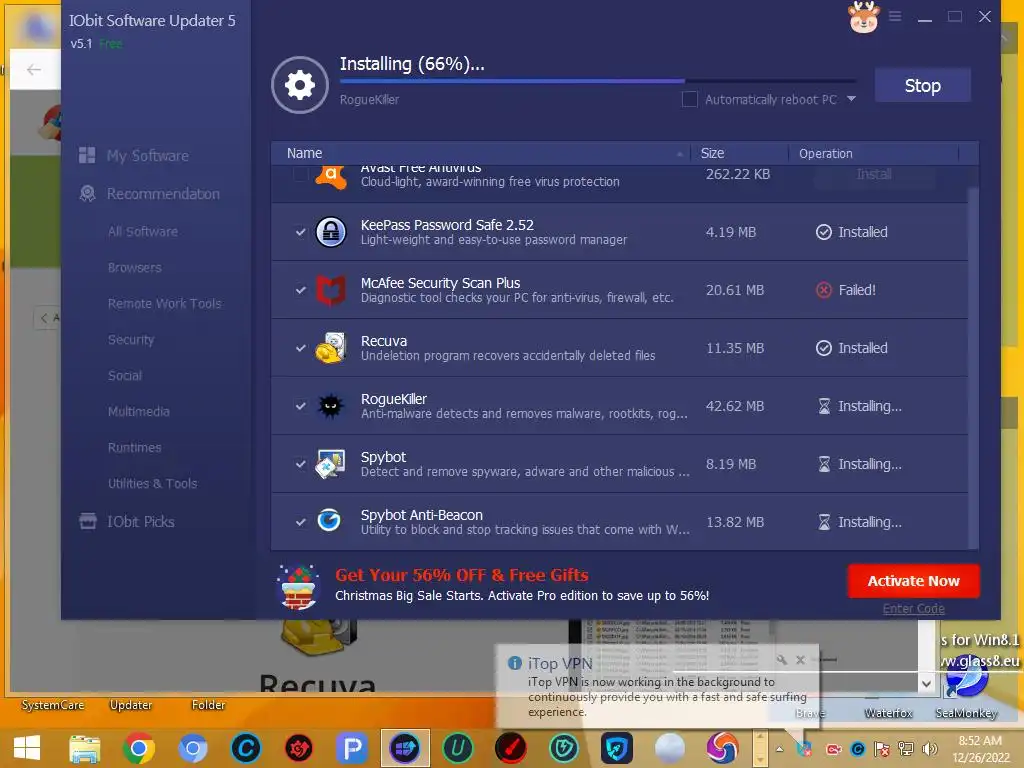Click the Spybot Anti-Beacon blue icon

click(329, 520)
